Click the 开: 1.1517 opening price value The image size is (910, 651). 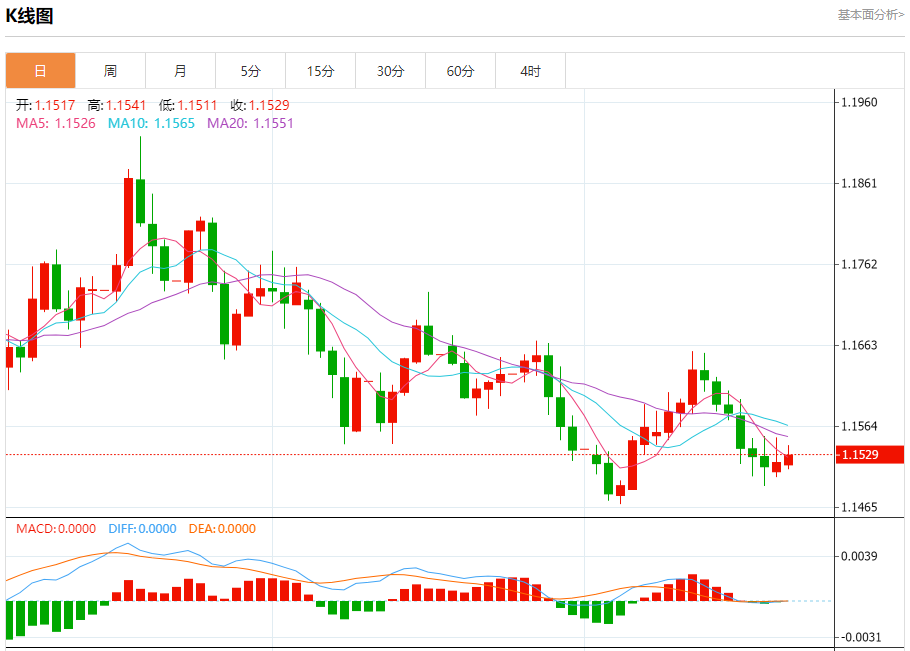[45, 105]
